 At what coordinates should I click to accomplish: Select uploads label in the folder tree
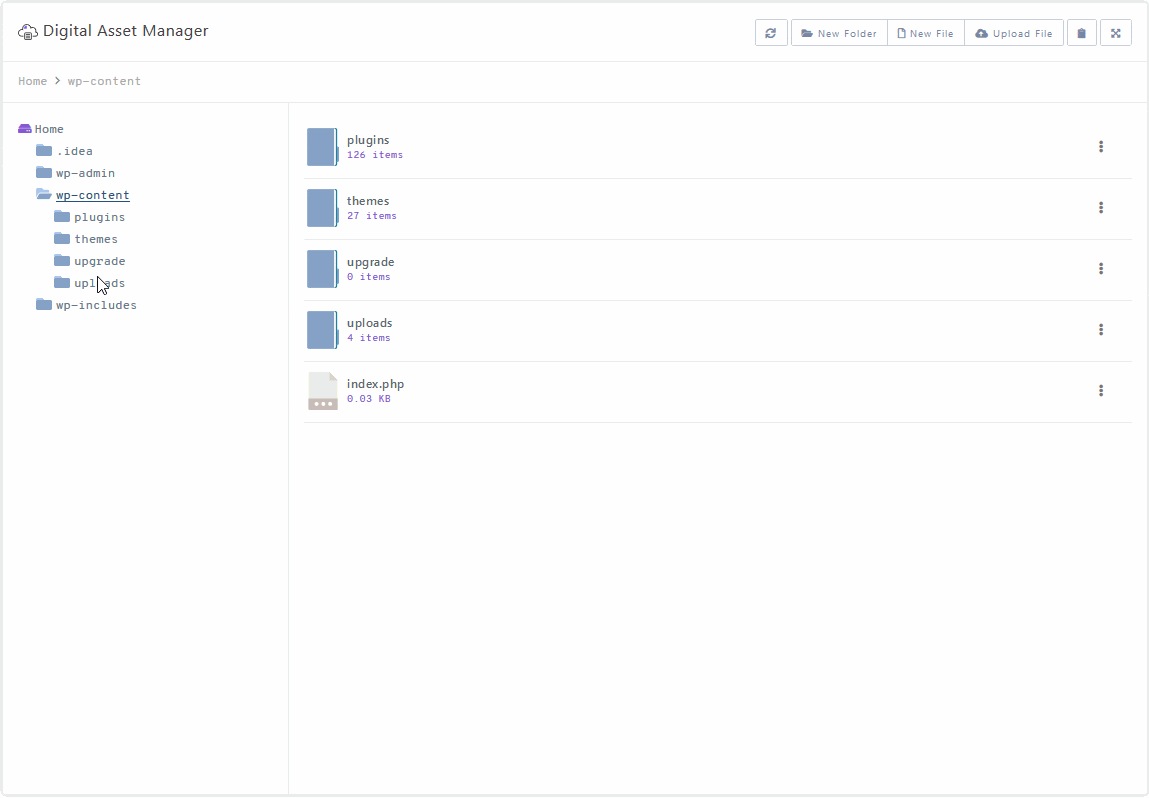[100, 283]
